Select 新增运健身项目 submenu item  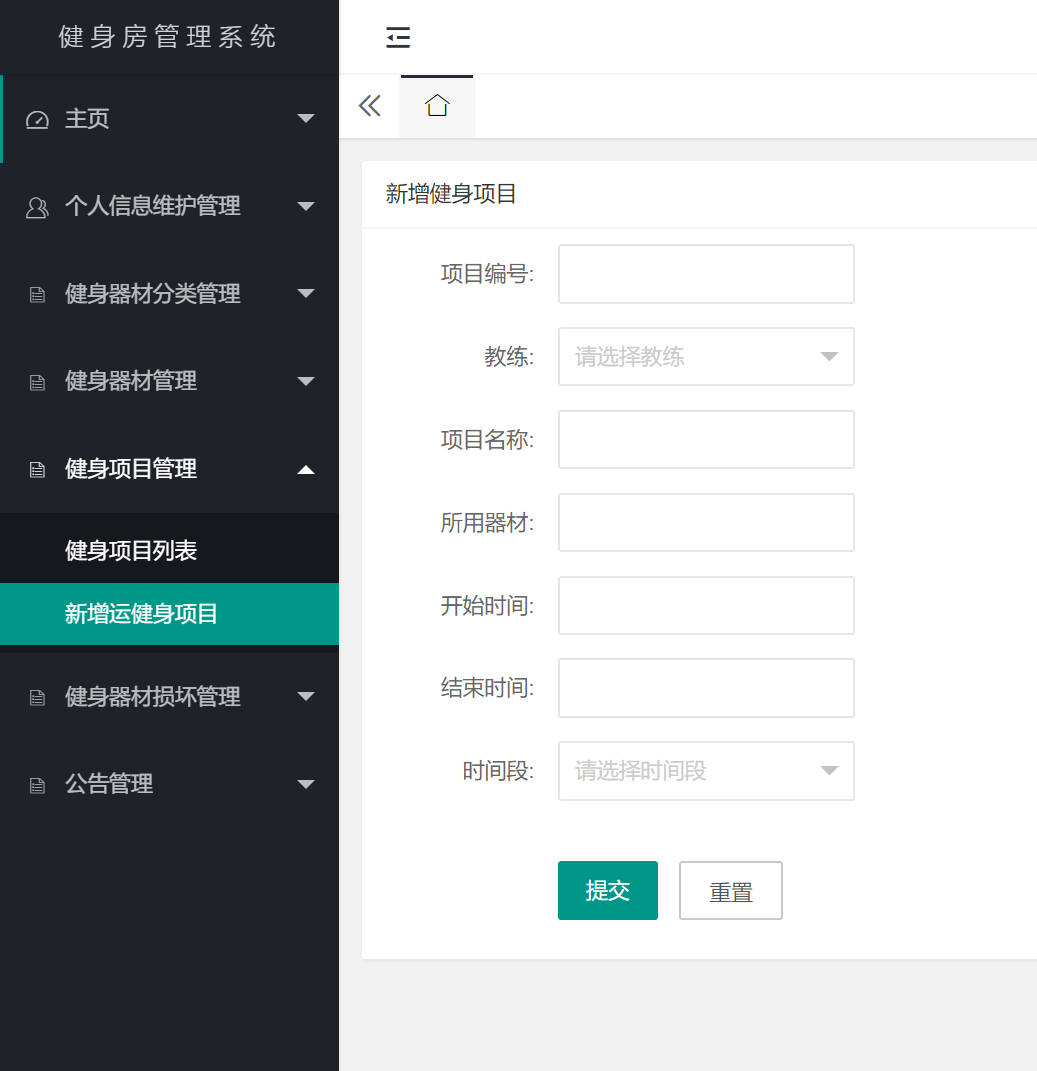pyautogui.click(x=141, y=614)
